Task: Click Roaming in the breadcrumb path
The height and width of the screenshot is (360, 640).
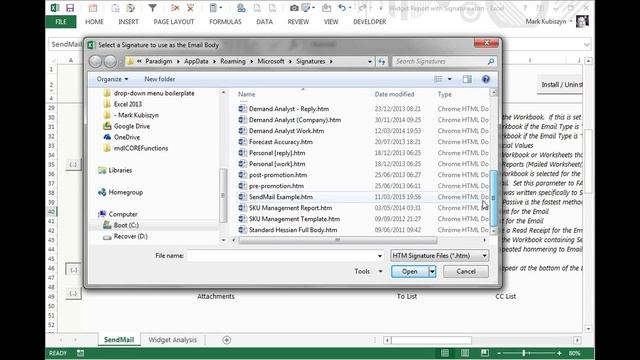Action: pyautogui.click(x=233, y=61)
